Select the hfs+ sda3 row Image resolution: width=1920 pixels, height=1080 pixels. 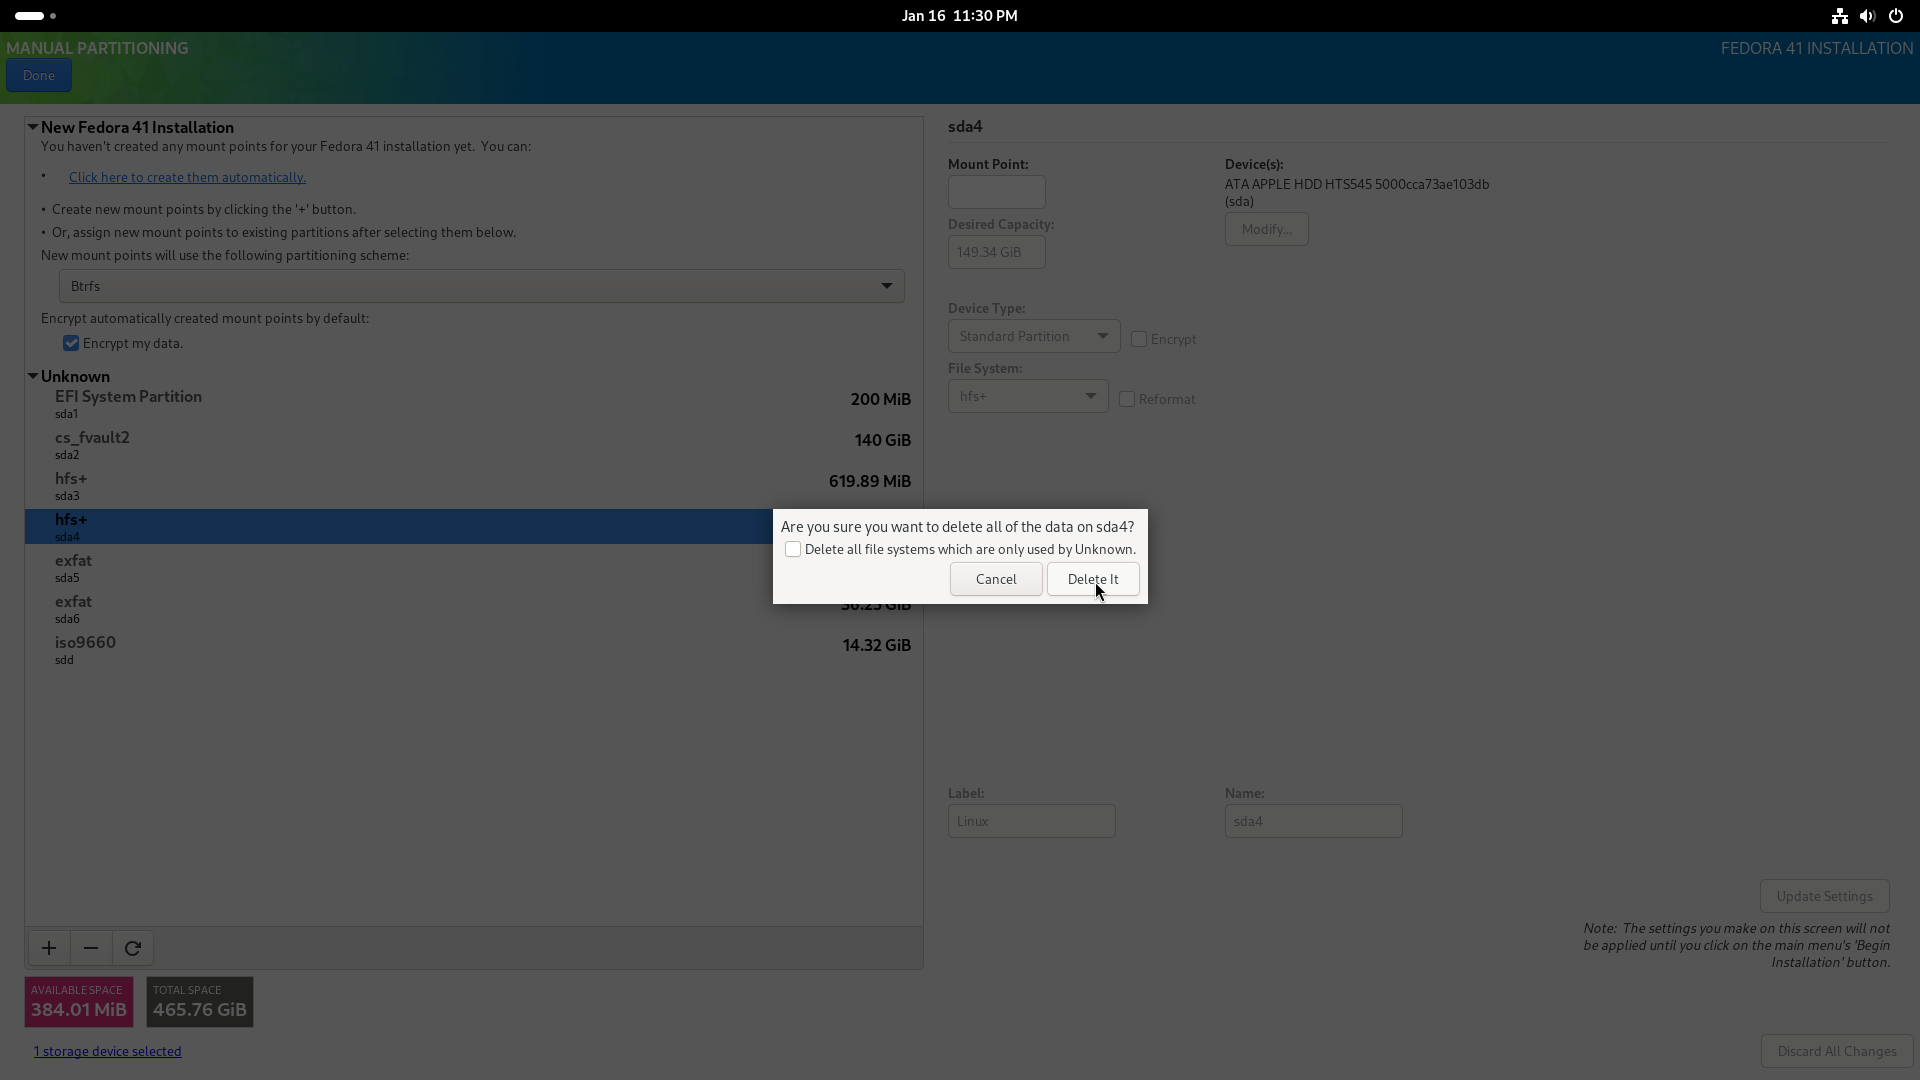pos(474,486)
